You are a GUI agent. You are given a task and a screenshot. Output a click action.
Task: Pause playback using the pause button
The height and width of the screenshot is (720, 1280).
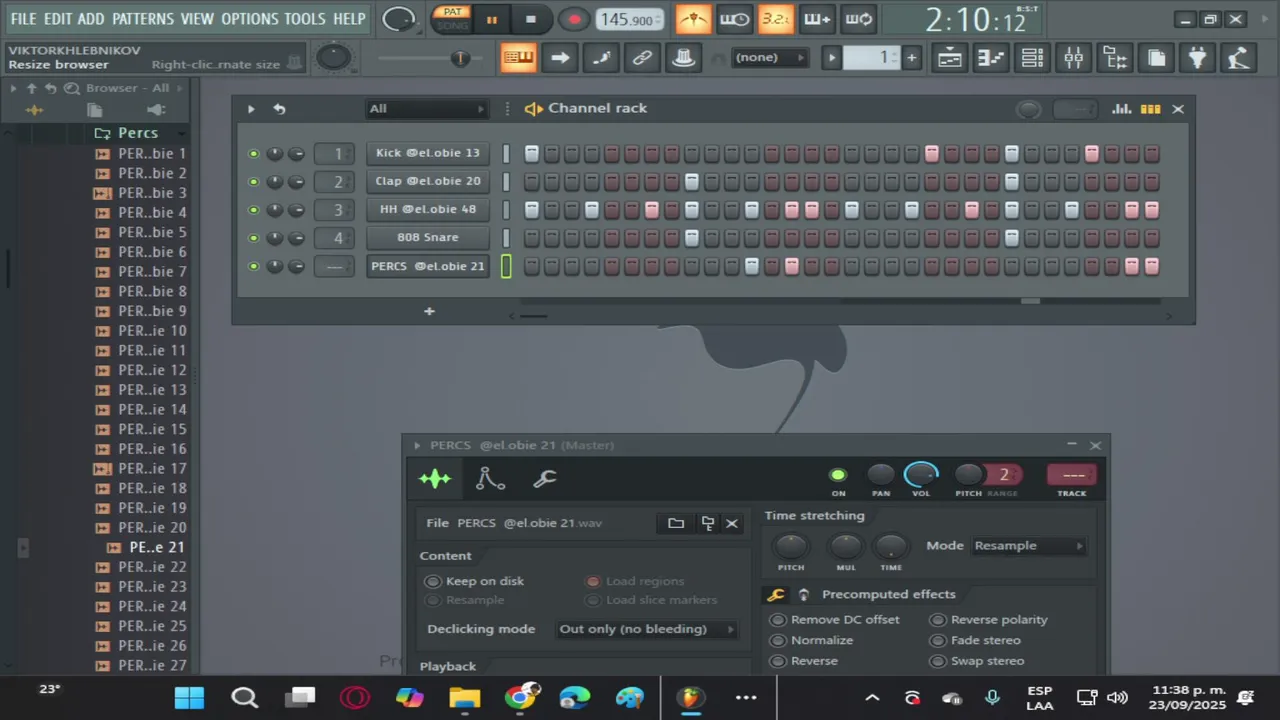click(492, 19)
